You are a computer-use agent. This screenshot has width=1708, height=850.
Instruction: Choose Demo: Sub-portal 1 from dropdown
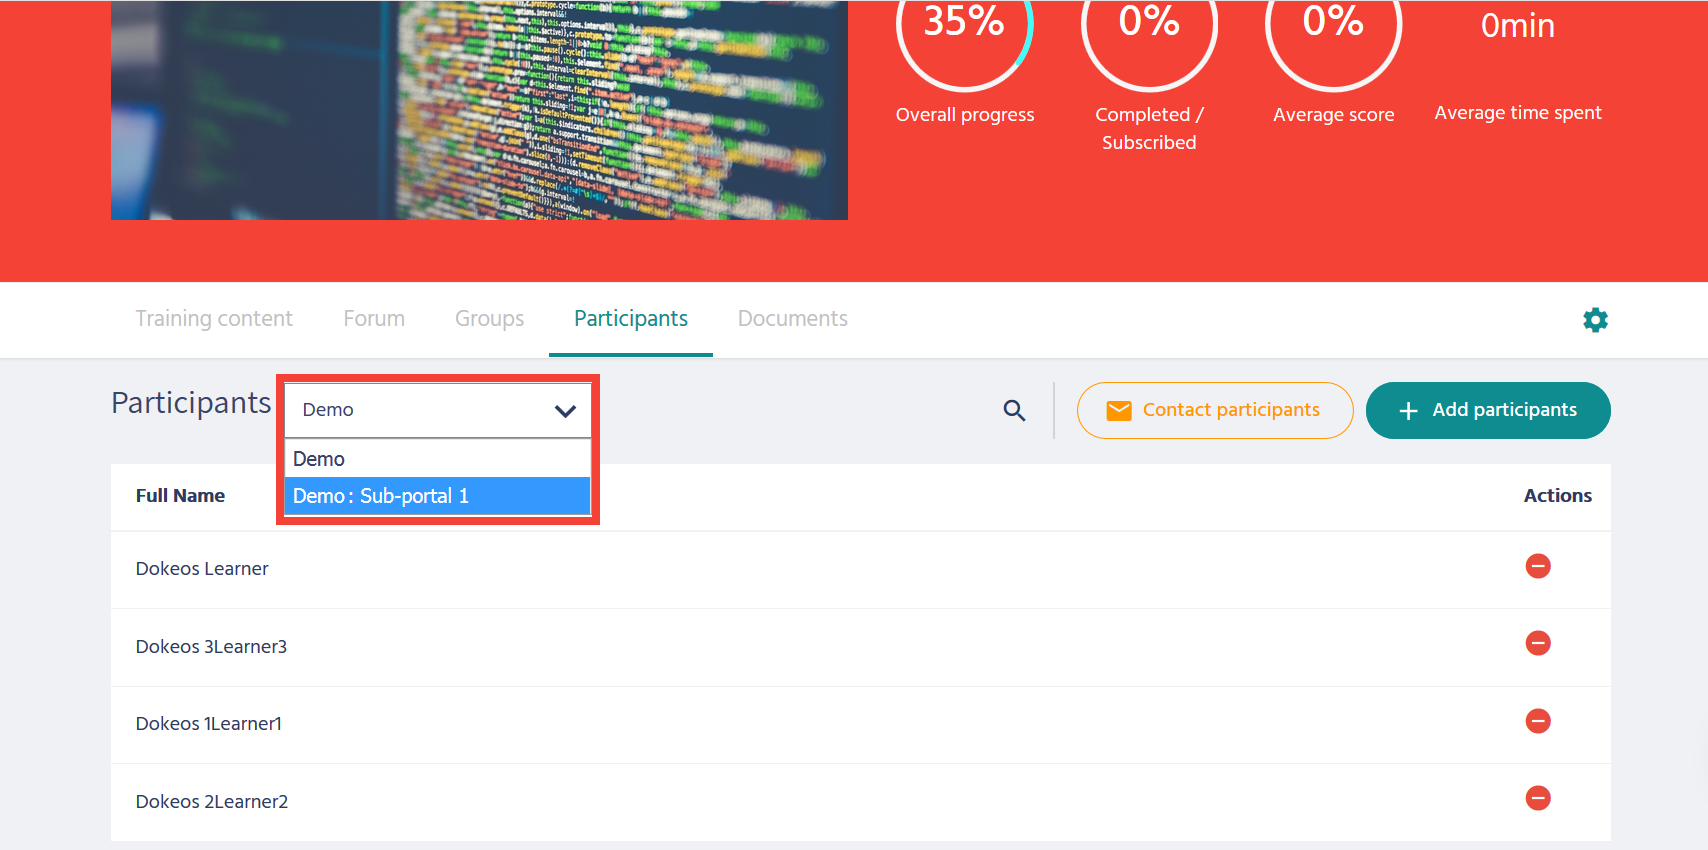[381, 496]
